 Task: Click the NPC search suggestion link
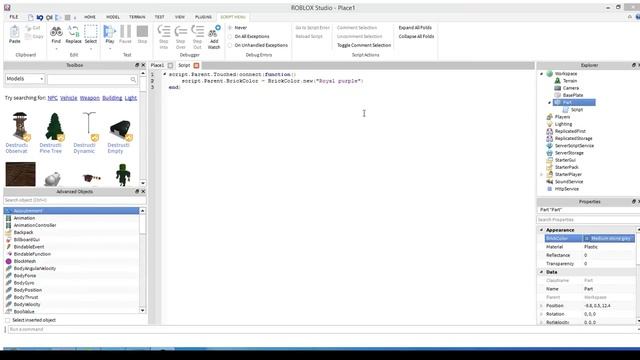point(52,98)
